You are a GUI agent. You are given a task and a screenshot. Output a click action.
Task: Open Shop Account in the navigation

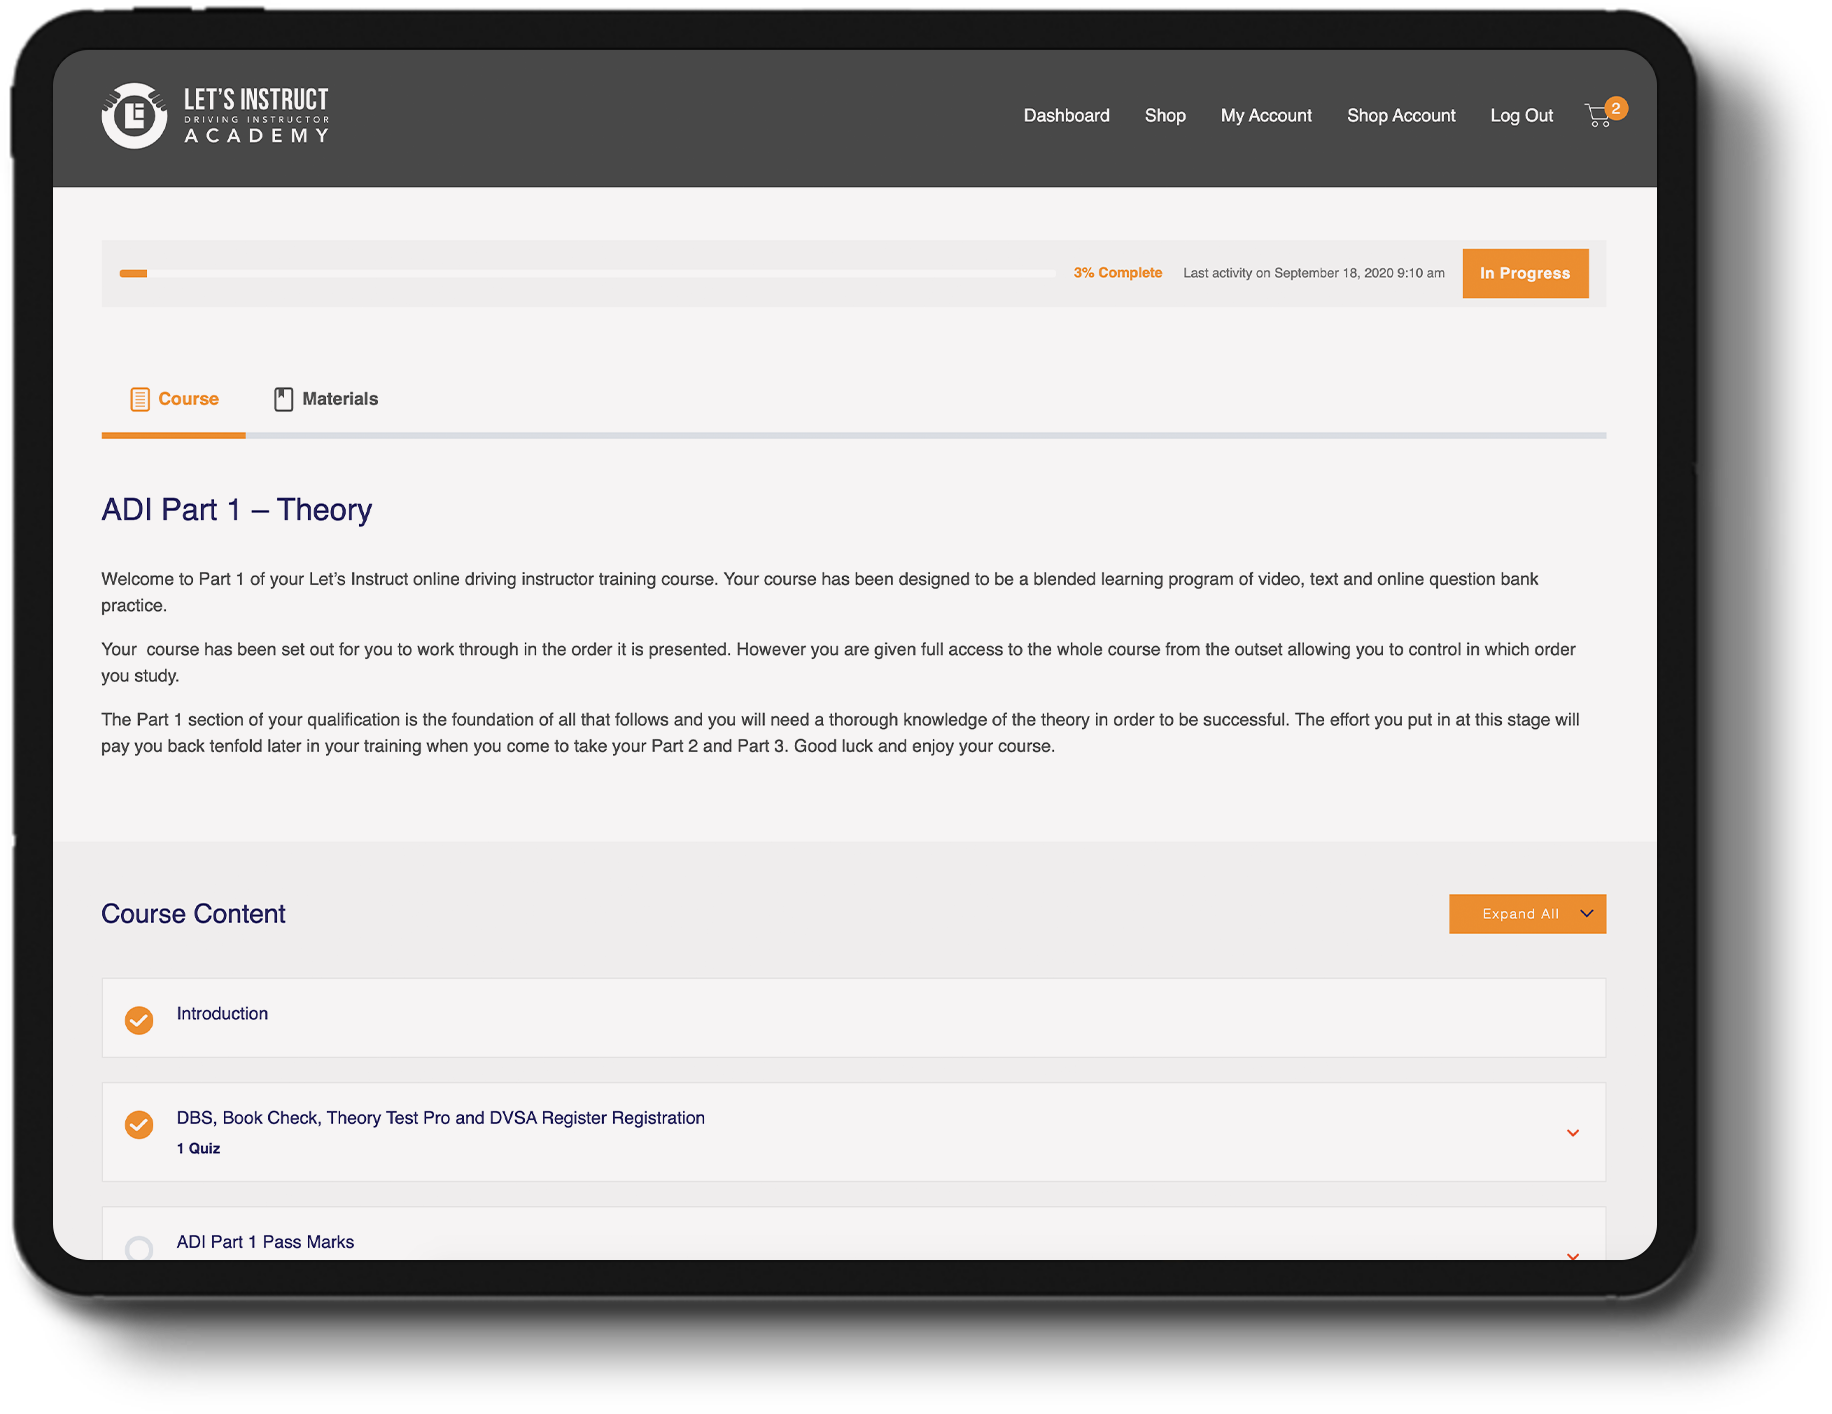click(1400, 116)
